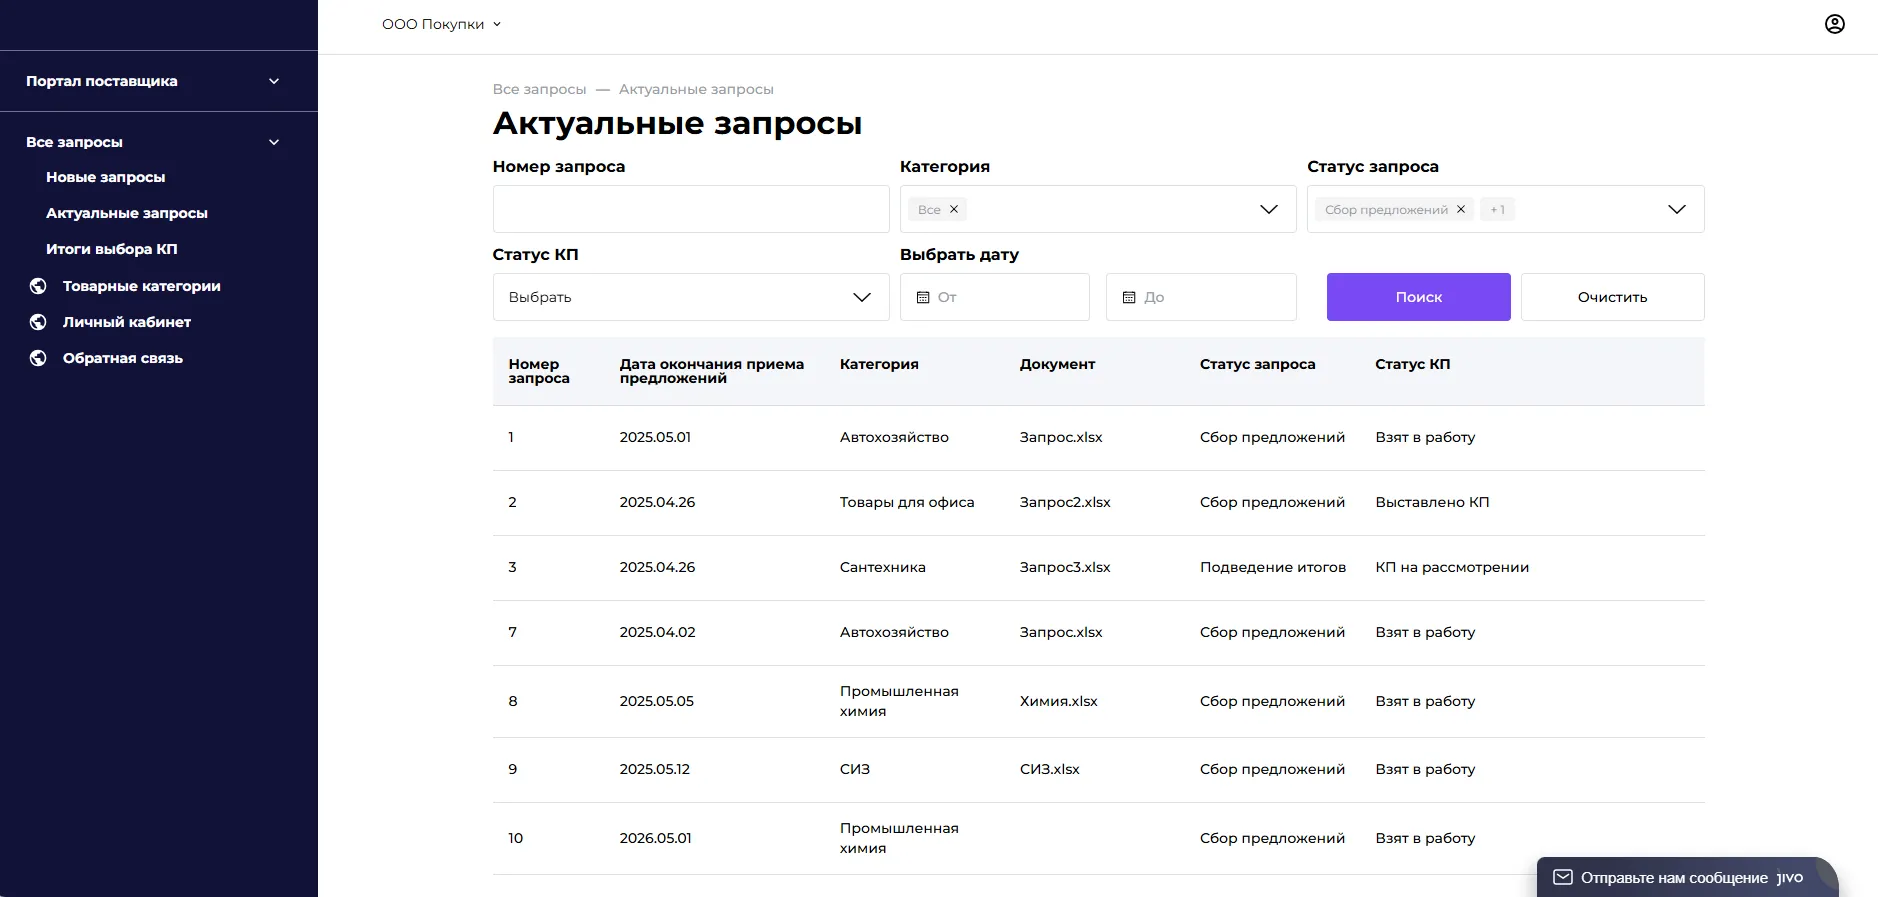
Task: Click the Очистить button
Action: pos(1612,297)
